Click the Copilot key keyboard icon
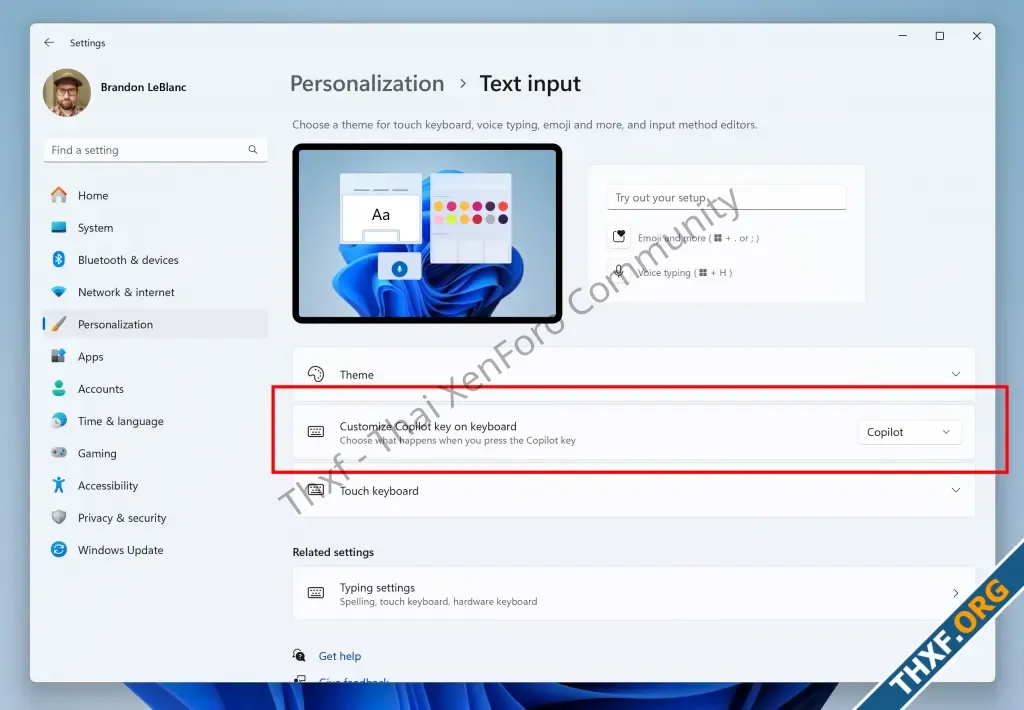 point(316,432)
